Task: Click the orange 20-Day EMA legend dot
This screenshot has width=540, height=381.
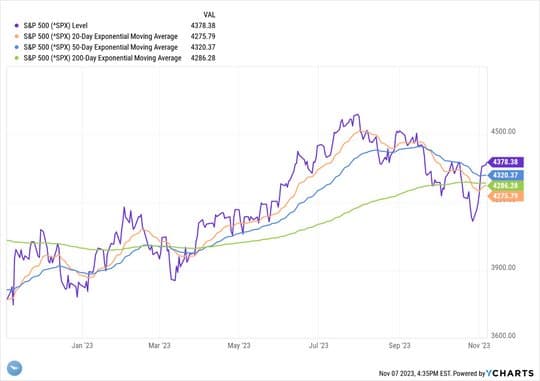Action: (x=16, y=36)
